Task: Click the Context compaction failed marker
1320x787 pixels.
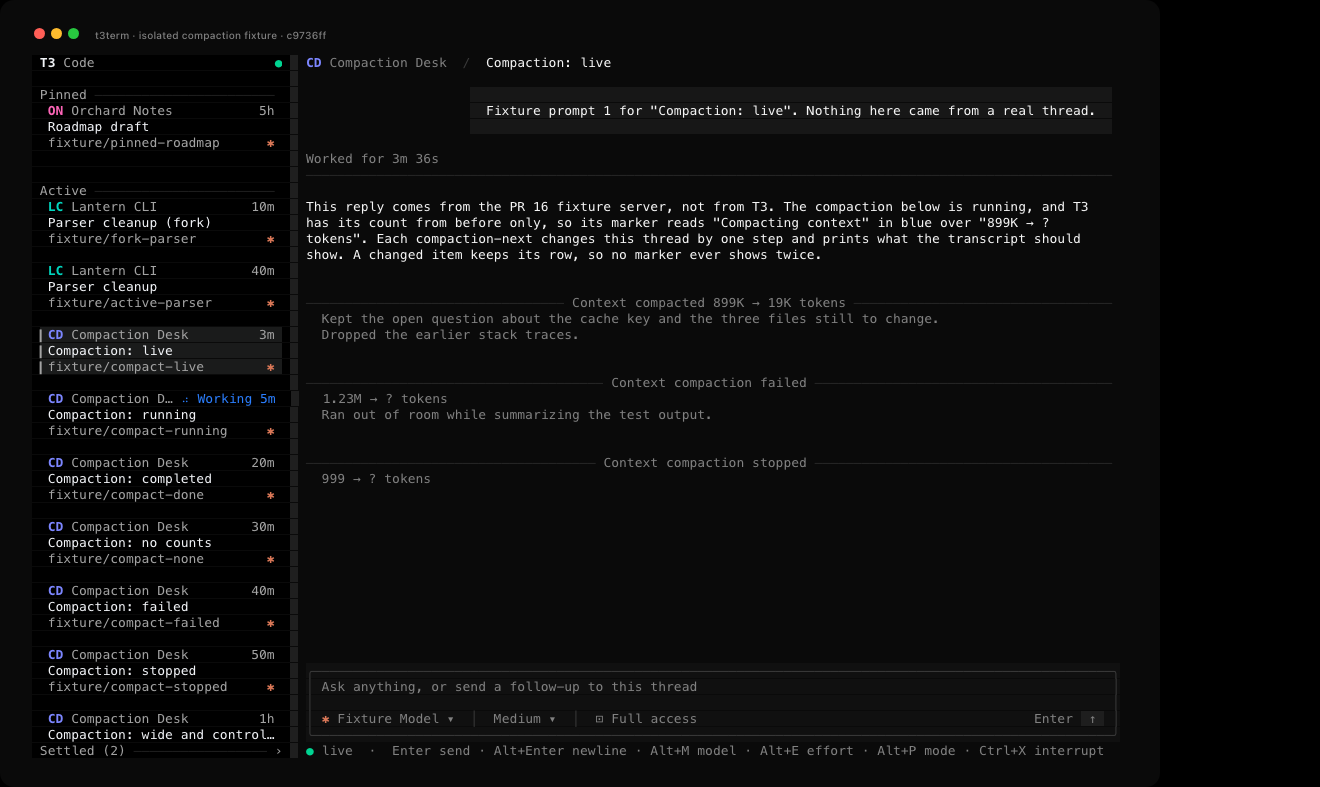Action: (709, 383)
